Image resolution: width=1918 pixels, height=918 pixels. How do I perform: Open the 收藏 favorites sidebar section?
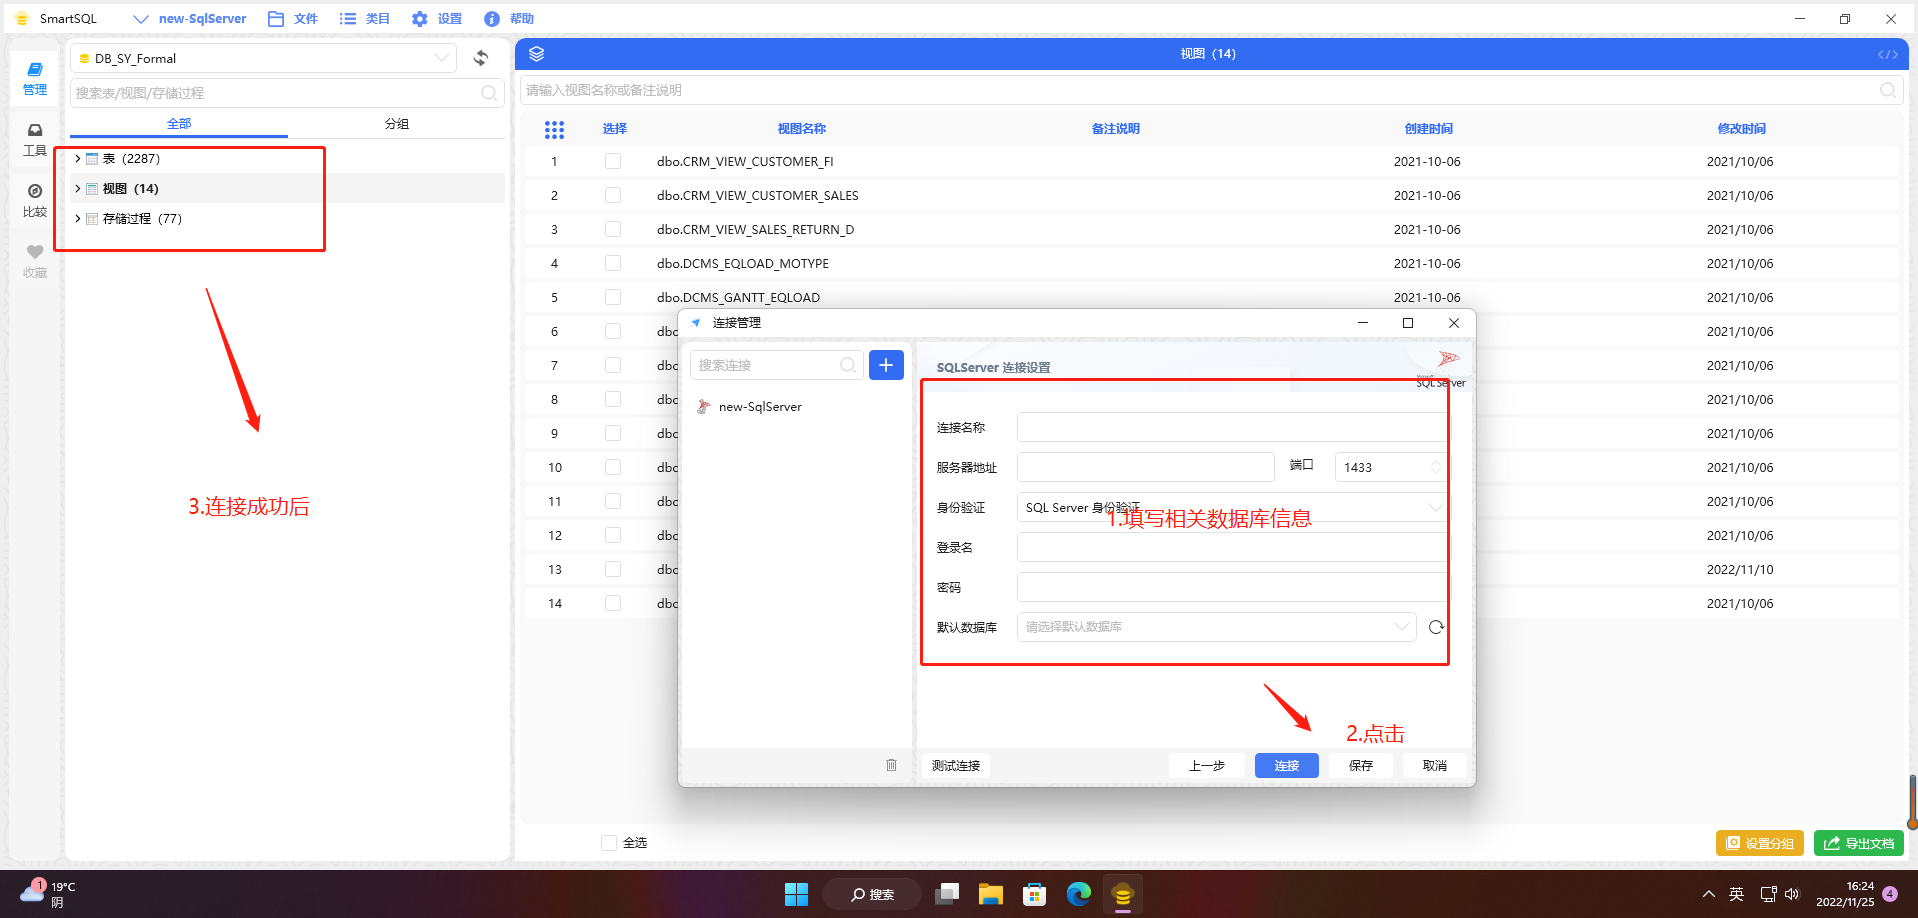coord(35,262)
